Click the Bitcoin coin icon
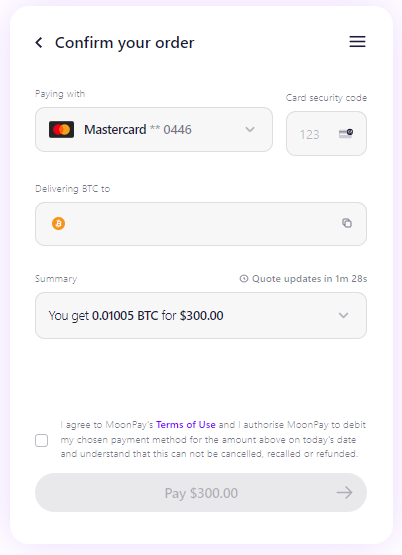The width and height of the screenshot is (402, 555). 59,224
